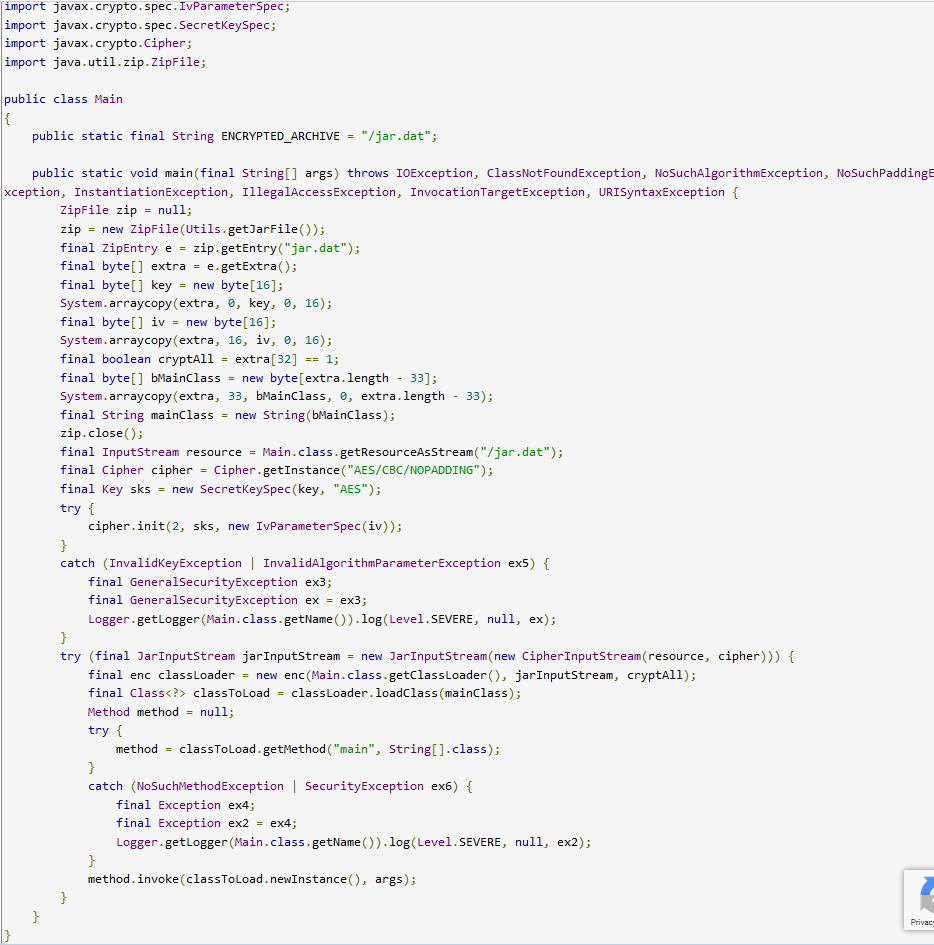The height and width of the screenshot is (945, 934).
Task: Click the 'final enc classLoader' line
Action: 392,675
